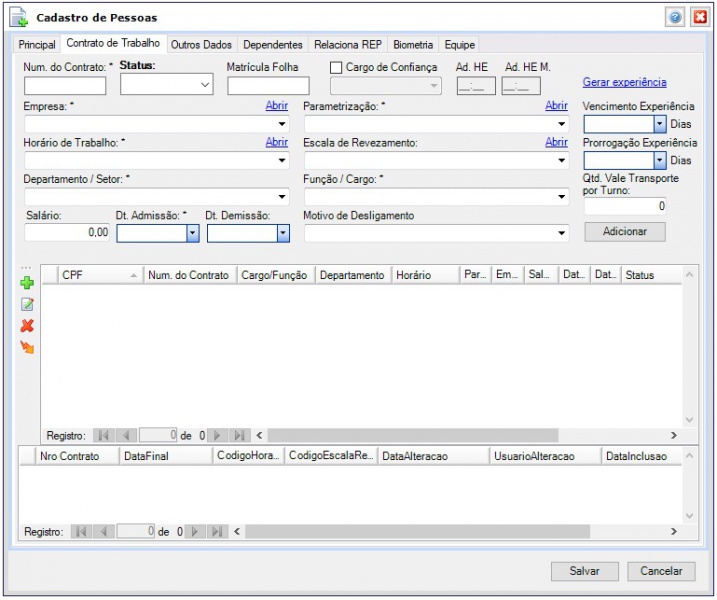Open the Dt. Admissão date picker
Image resolution: width=717 pixels, height=600 pixels.
(x=192, y=233)
